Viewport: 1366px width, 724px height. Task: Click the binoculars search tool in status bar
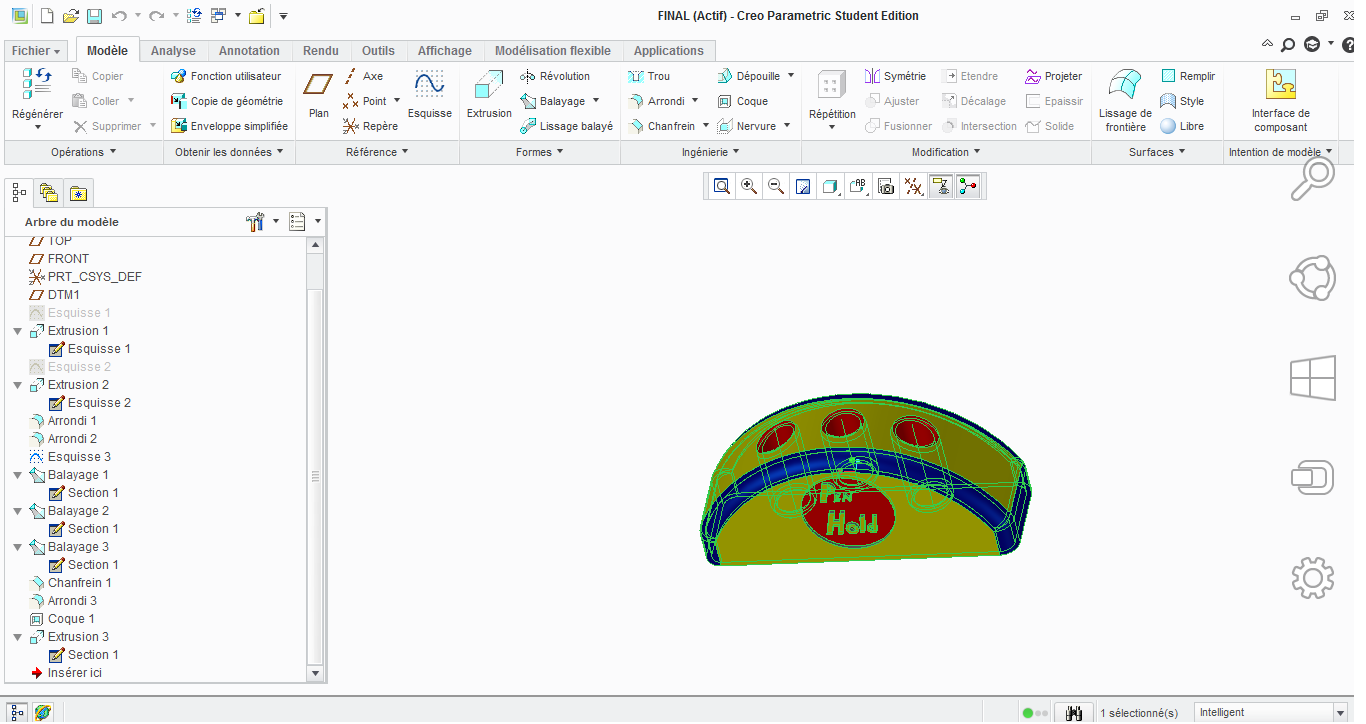(1074, 713)
